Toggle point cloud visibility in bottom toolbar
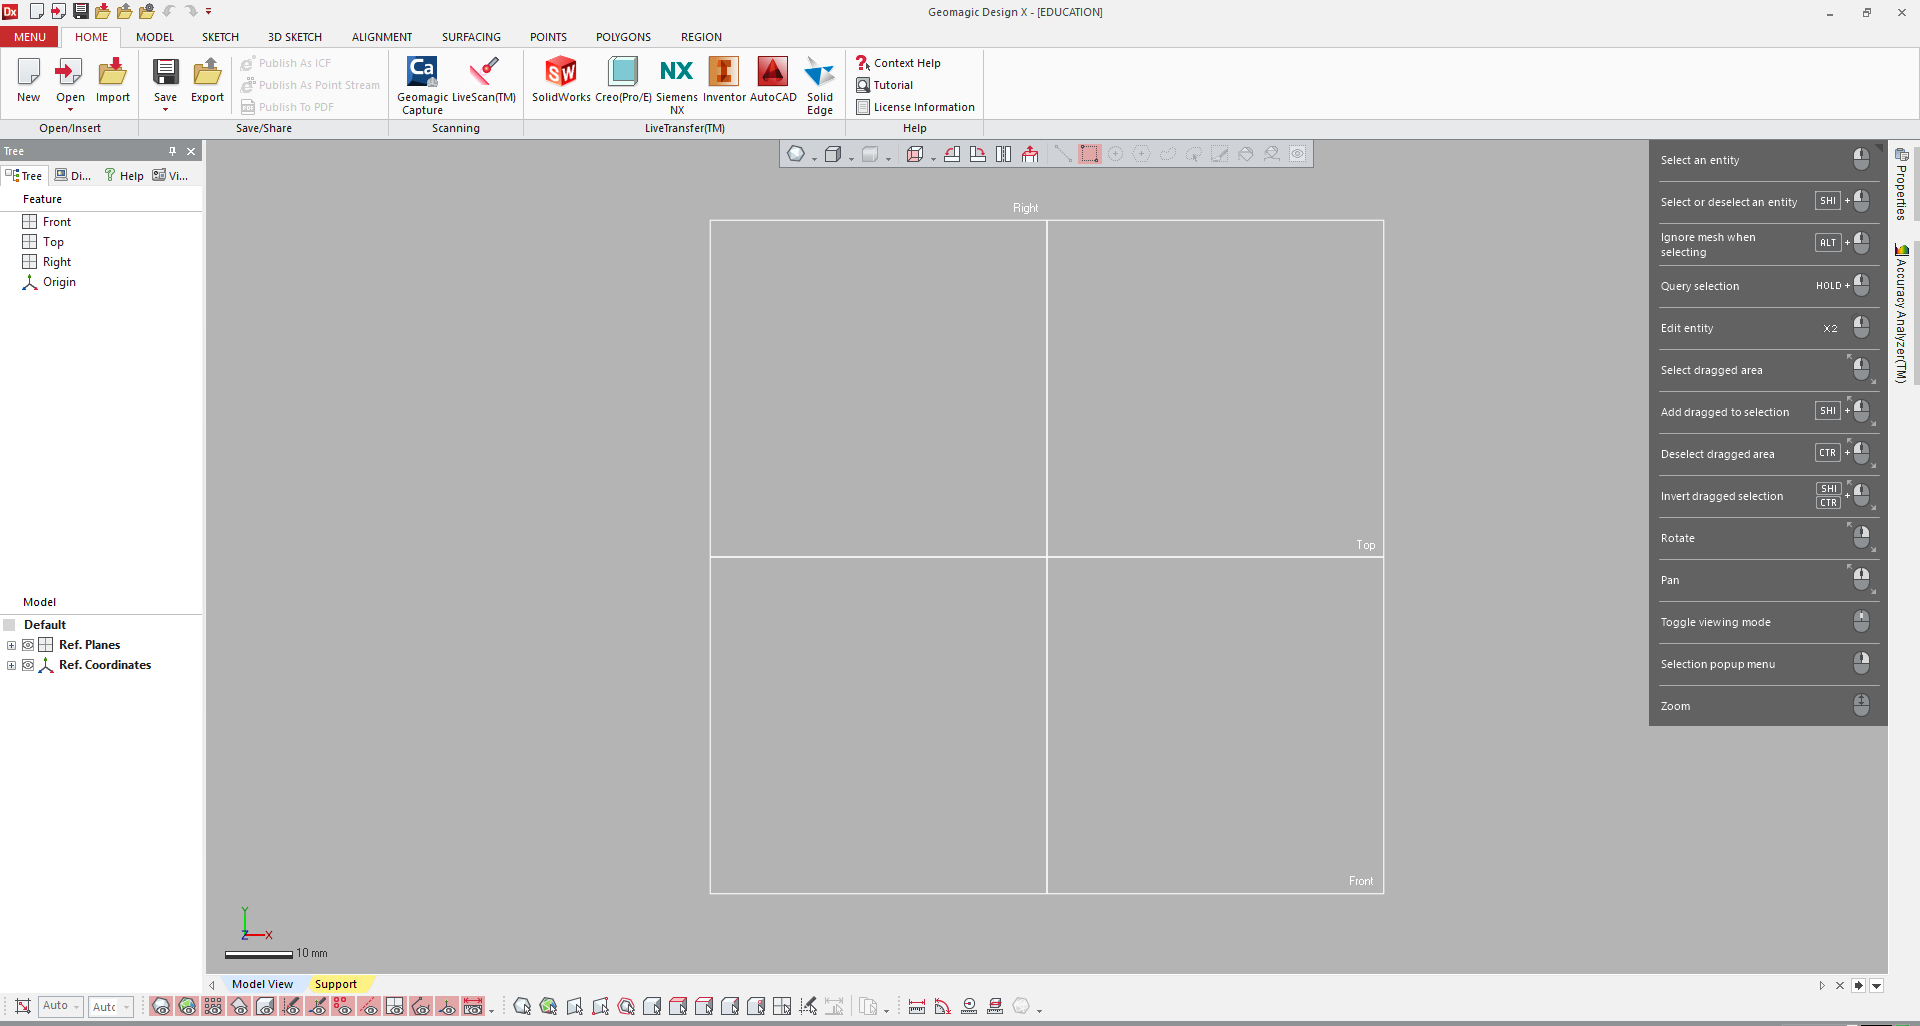The height and width of the screenshot is (1026, 1920). pyautogui.click(x=213, y=1007)
